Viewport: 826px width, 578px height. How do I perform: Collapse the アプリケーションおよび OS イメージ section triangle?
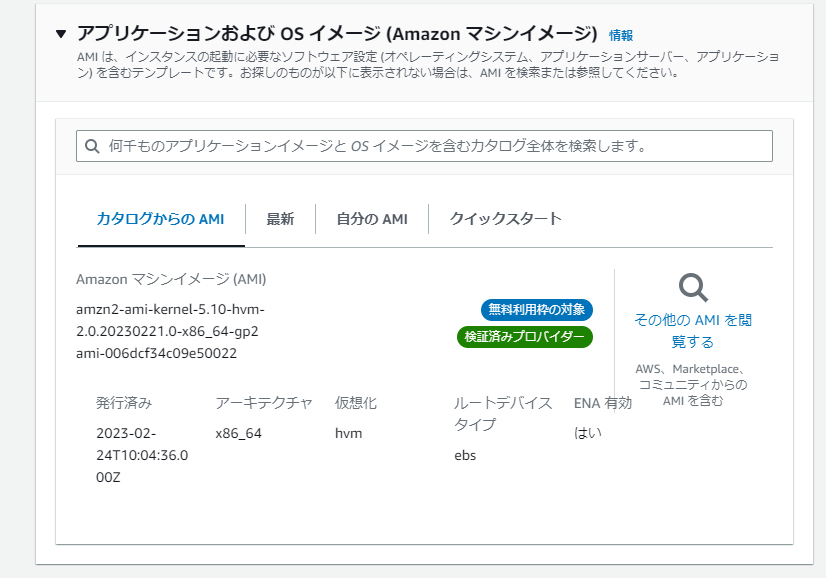point(61,34)
